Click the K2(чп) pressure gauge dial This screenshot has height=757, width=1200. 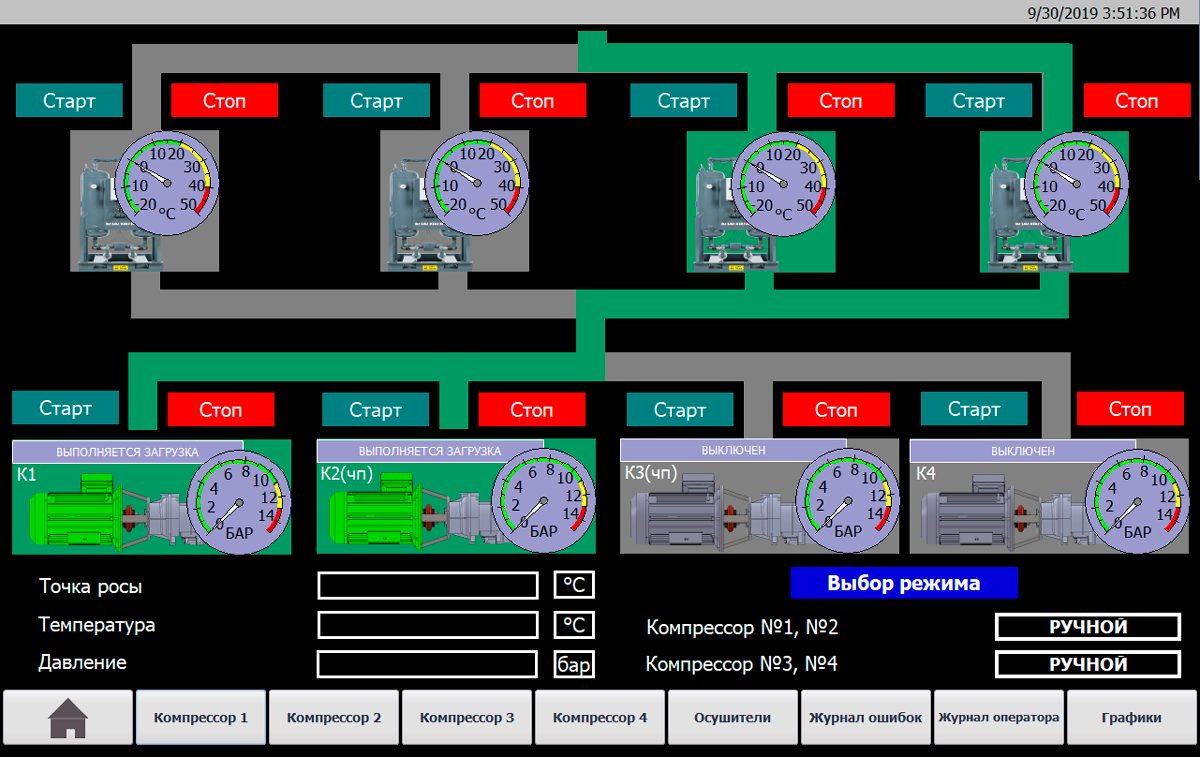543,501
